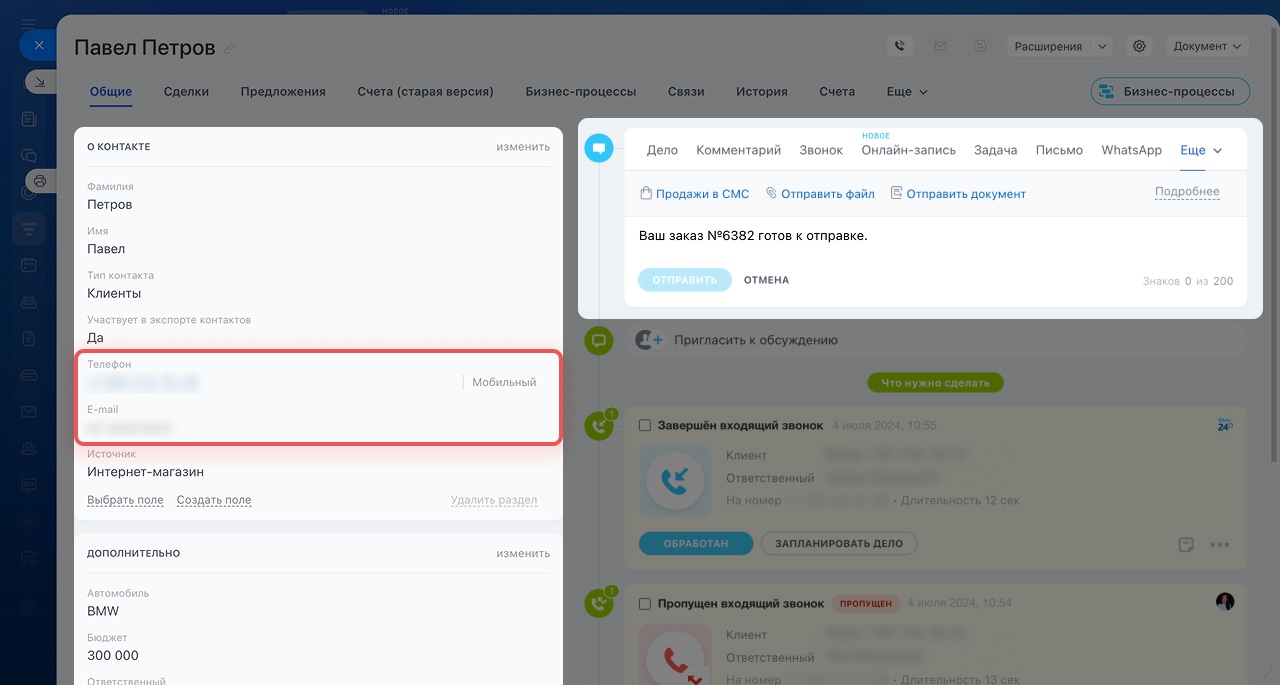Viewport: 1280px width, 685px height.
Task: Open the Документ dropdown
Action: coord(1207,46)
